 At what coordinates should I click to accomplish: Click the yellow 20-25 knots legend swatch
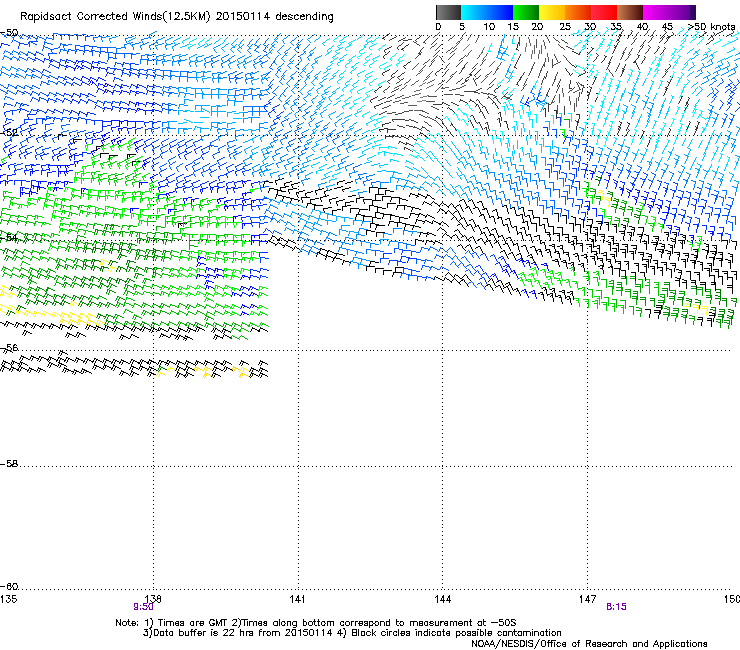coord(552,12)
